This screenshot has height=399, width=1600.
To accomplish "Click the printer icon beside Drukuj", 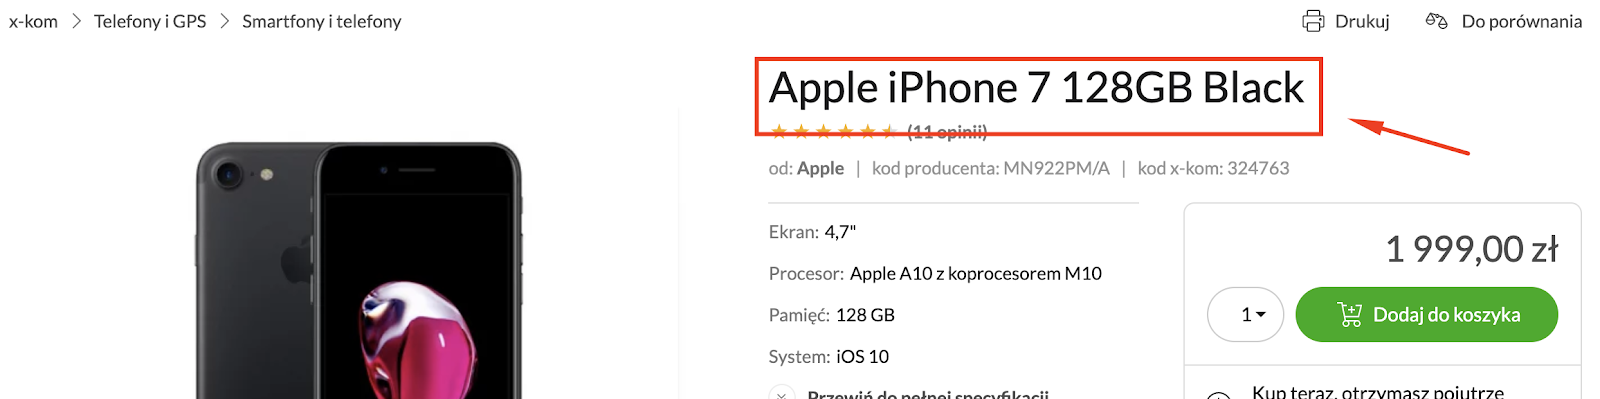I will (1313, 21).
